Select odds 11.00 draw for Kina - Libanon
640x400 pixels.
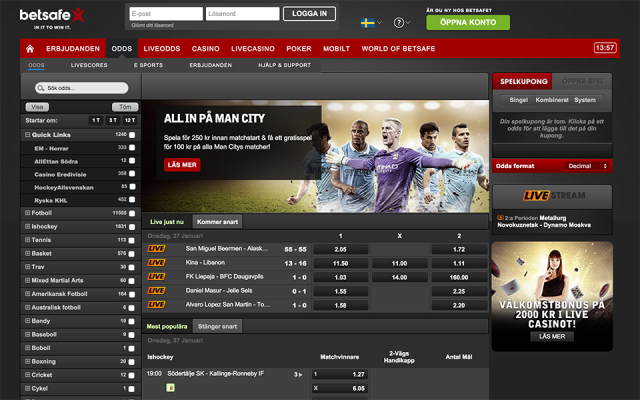tap(400, 264)
